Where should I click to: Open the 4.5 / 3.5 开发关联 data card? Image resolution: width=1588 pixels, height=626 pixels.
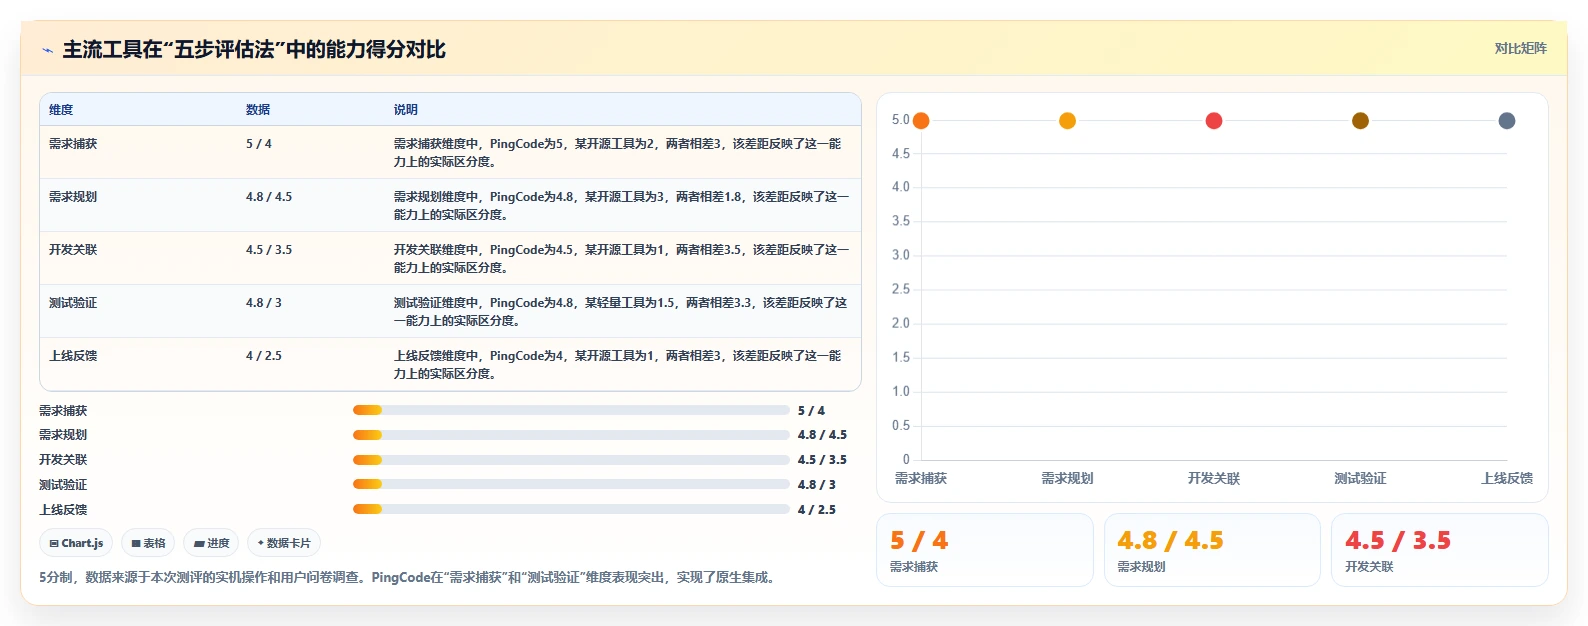1440,550
